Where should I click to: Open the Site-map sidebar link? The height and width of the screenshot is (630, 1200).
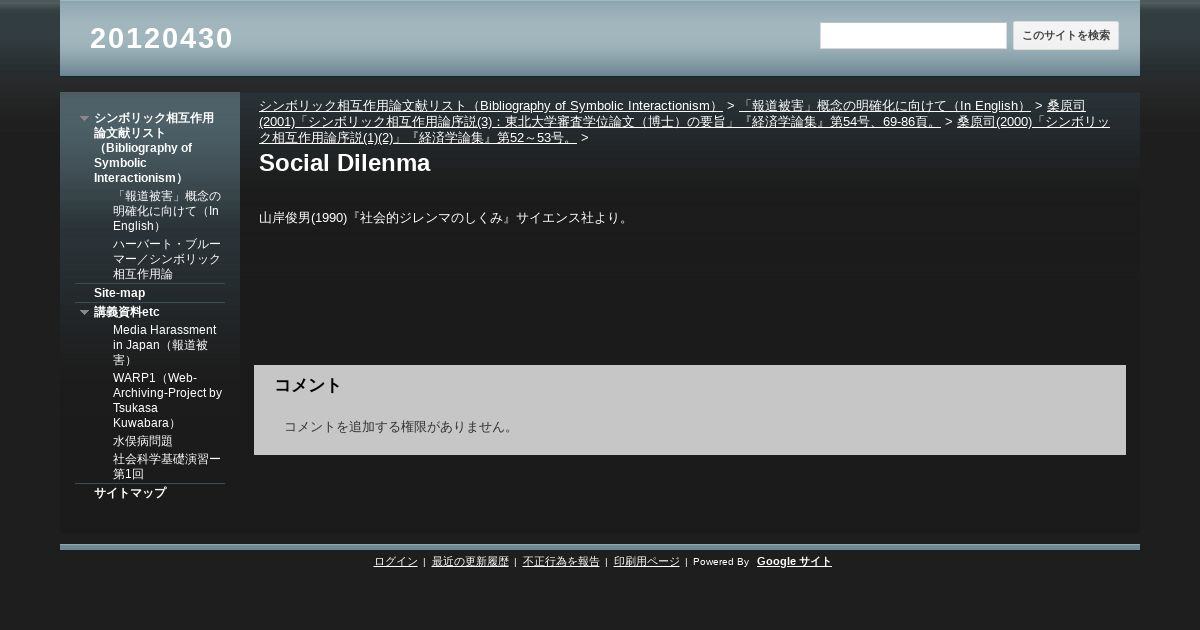(119, 293)
